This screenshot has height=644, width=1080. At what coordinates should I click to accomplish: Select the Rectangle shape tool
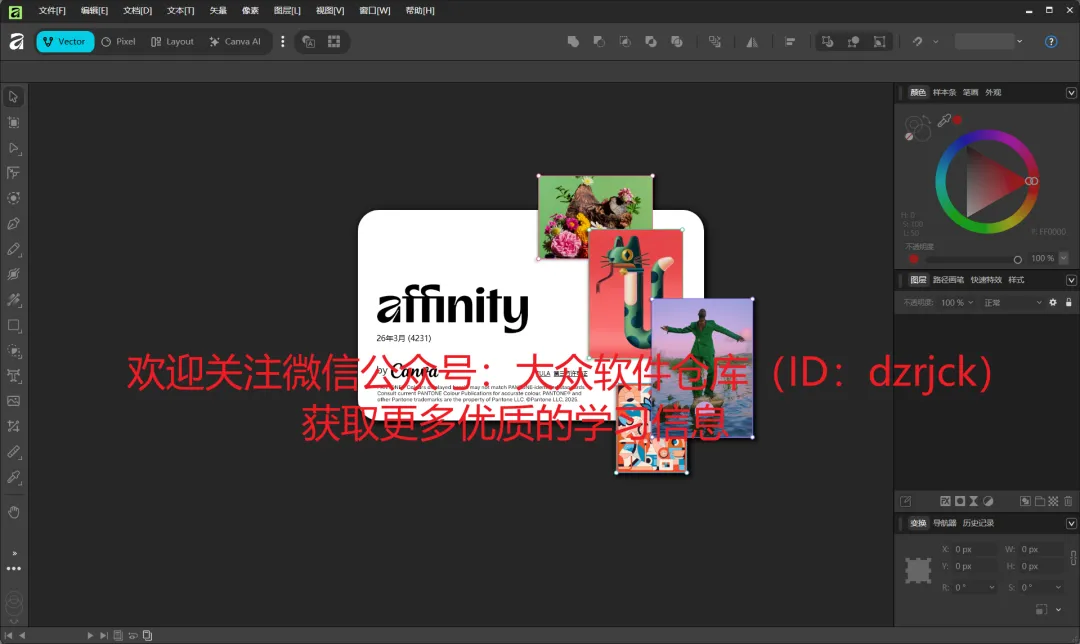point(13,325)
